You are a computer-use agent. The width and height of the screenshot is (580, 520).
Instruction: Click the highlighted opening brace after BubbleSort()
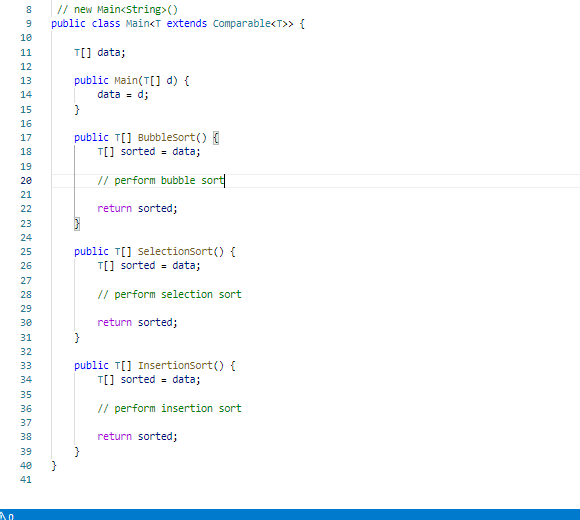pyautogui.click(x=216, y=138)
